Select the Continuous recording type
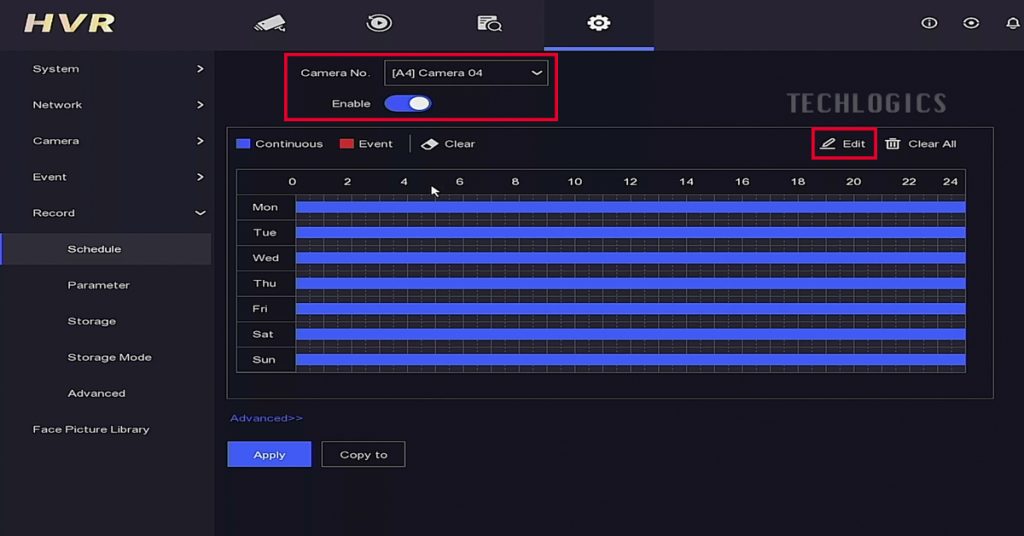Viewport: 1024px width, 536px height. tap(279, 144)
